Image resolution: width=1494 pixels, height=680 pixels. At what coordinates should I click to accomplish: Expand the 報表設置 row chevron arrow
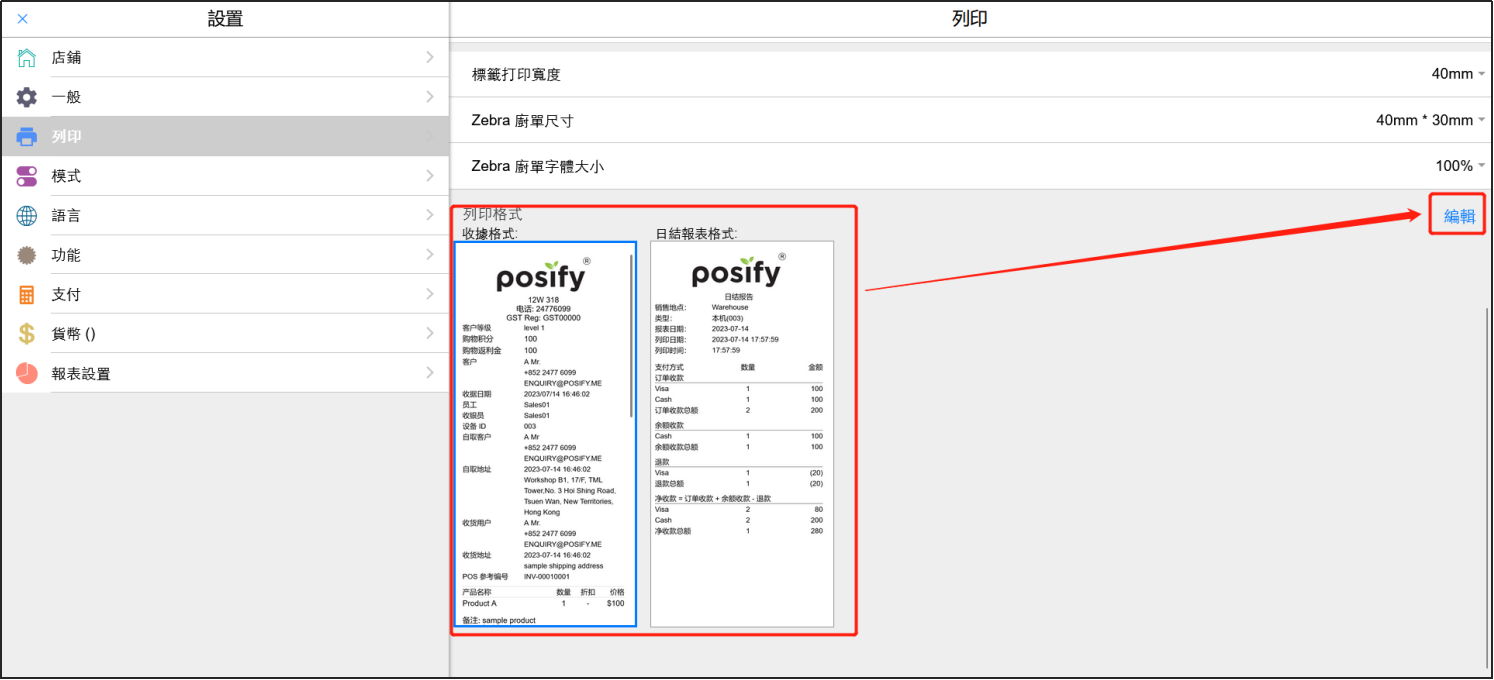[x=430, y=373]
